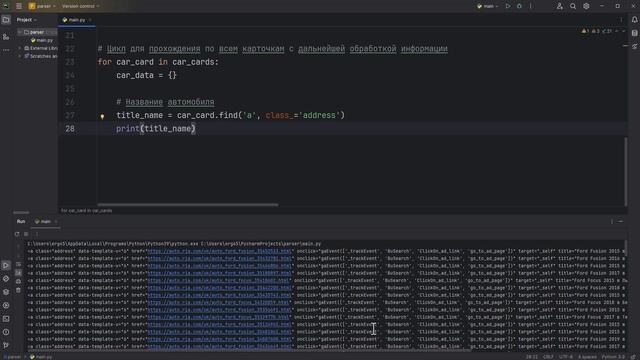Click the vertical editor scrollbar

pyautogui.click(x=625, y=171)
